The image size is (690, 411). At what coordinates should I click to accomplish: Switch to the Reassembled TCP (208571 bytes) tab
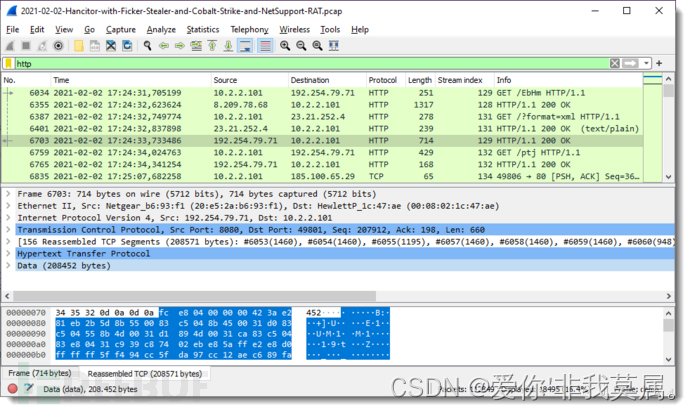145,374
